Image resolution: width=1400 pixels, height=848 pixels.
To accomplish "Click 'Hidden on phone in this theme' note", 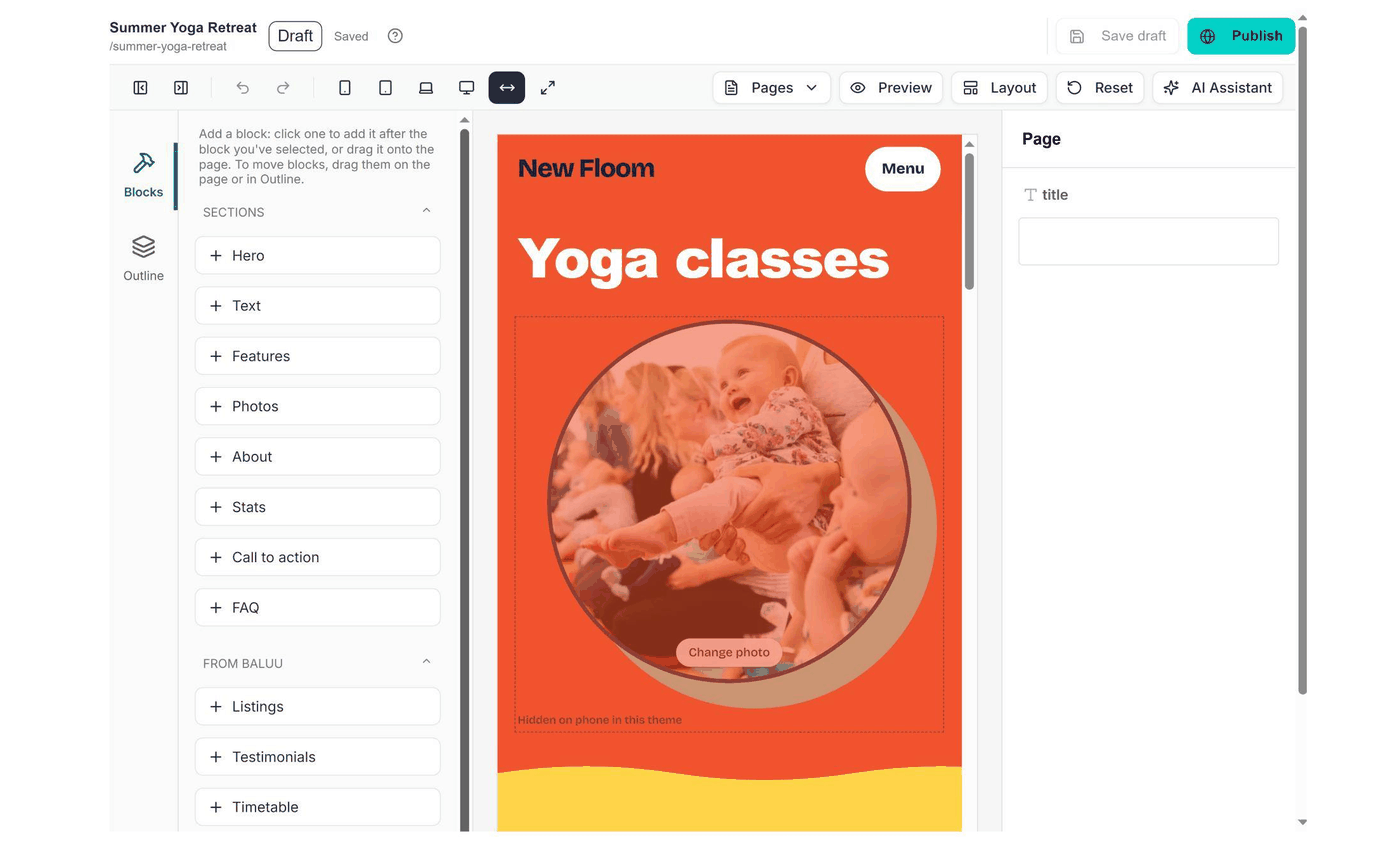I will coord(600,720).
